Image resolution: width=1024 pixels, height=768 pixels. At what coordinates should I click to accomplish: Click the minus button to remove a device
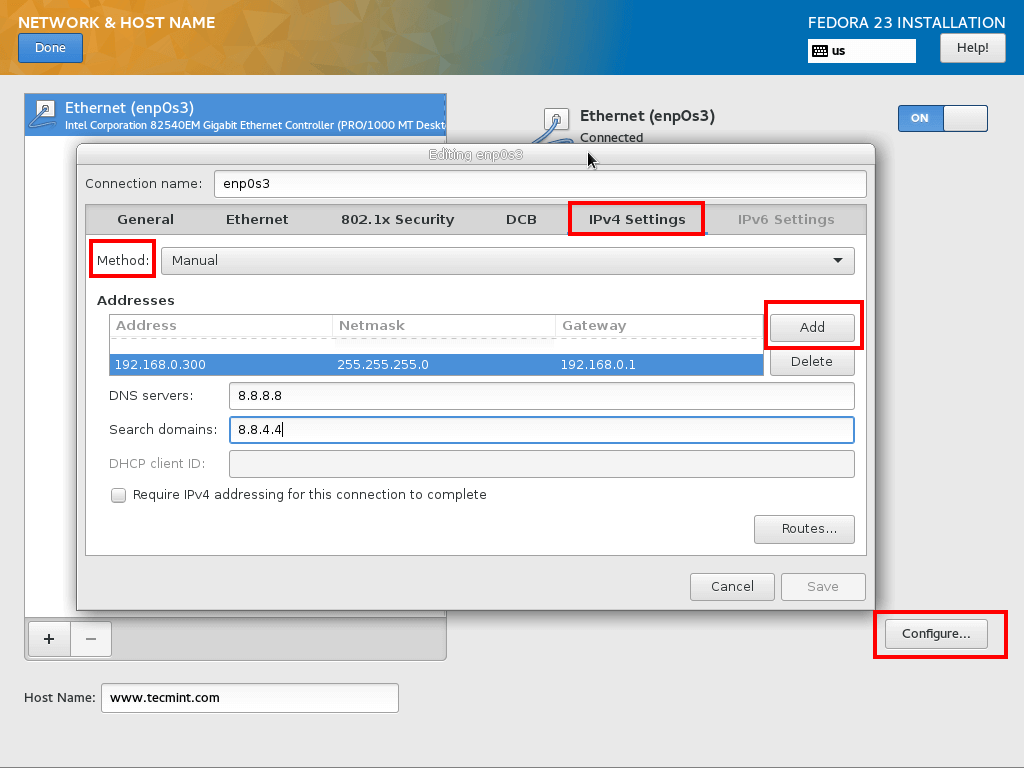(x=90, y=639)
